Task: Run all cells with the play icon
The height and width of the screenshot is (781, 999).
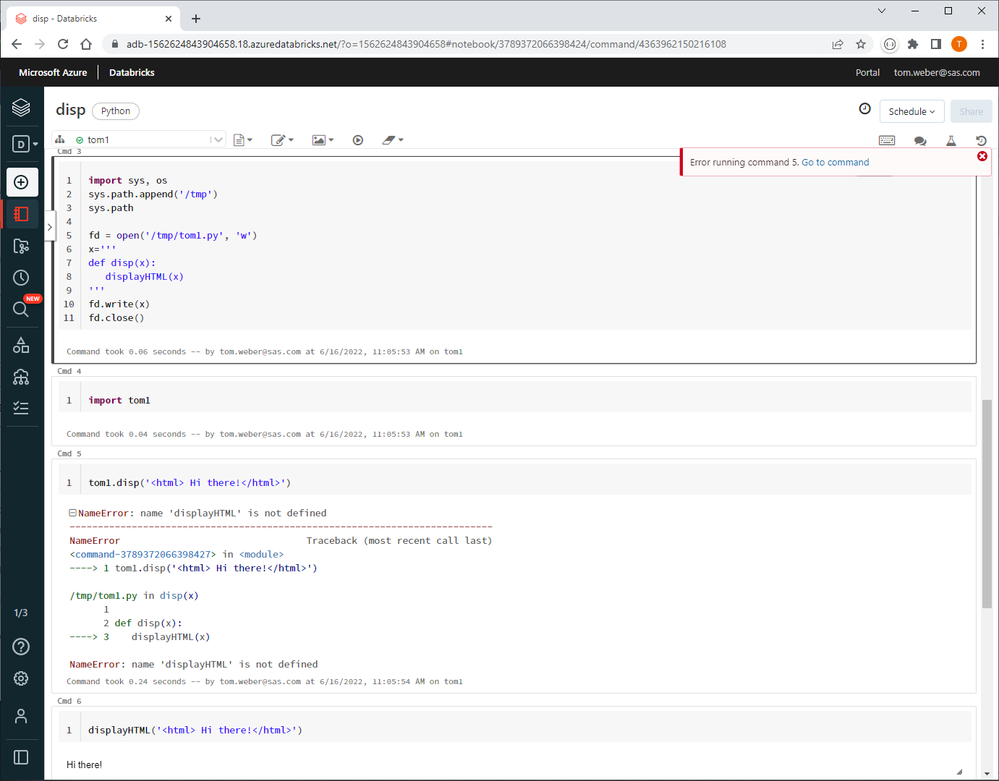Action: click(358, 140)
